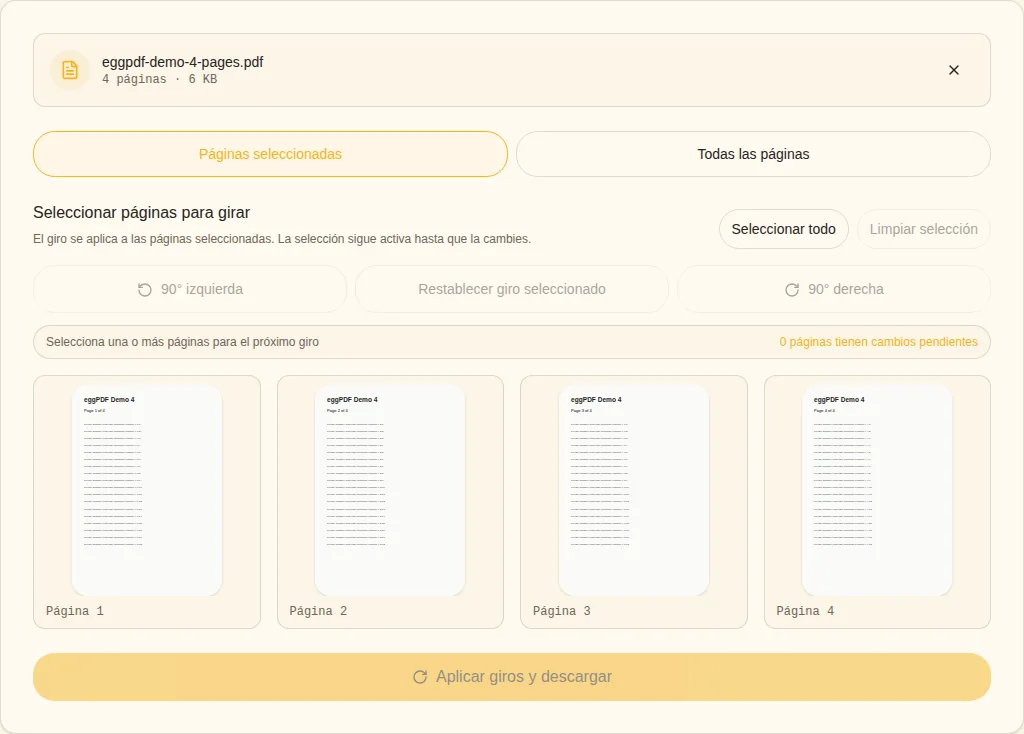Screen dimensions: 1024x734
Task: Click Aplicar giros y descargar button
Action: pyautogui.click(x=512, y=677)
